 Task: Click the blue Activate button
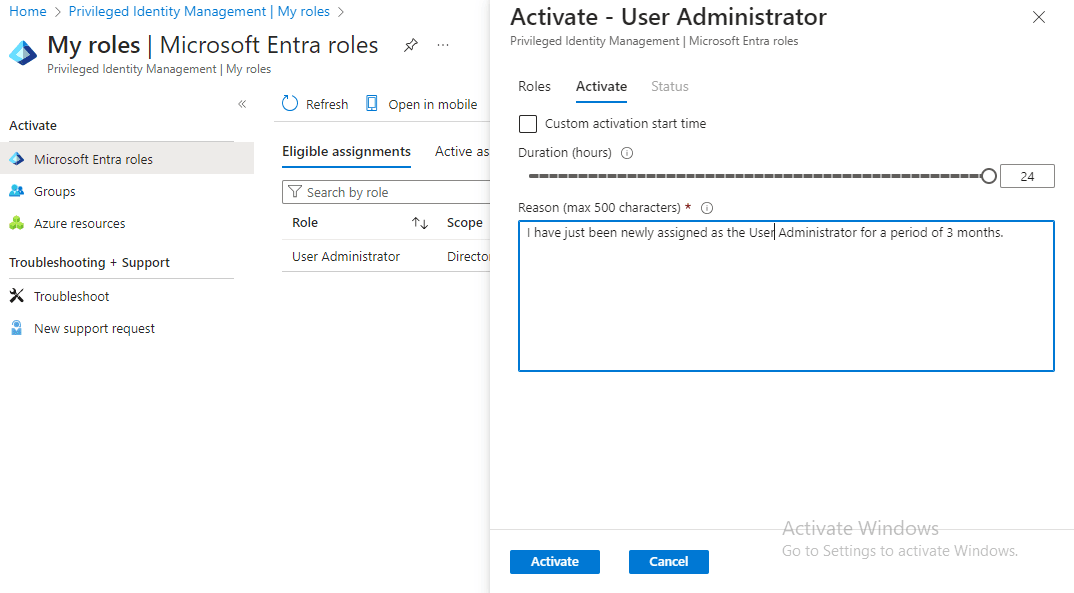coord(554,562)
